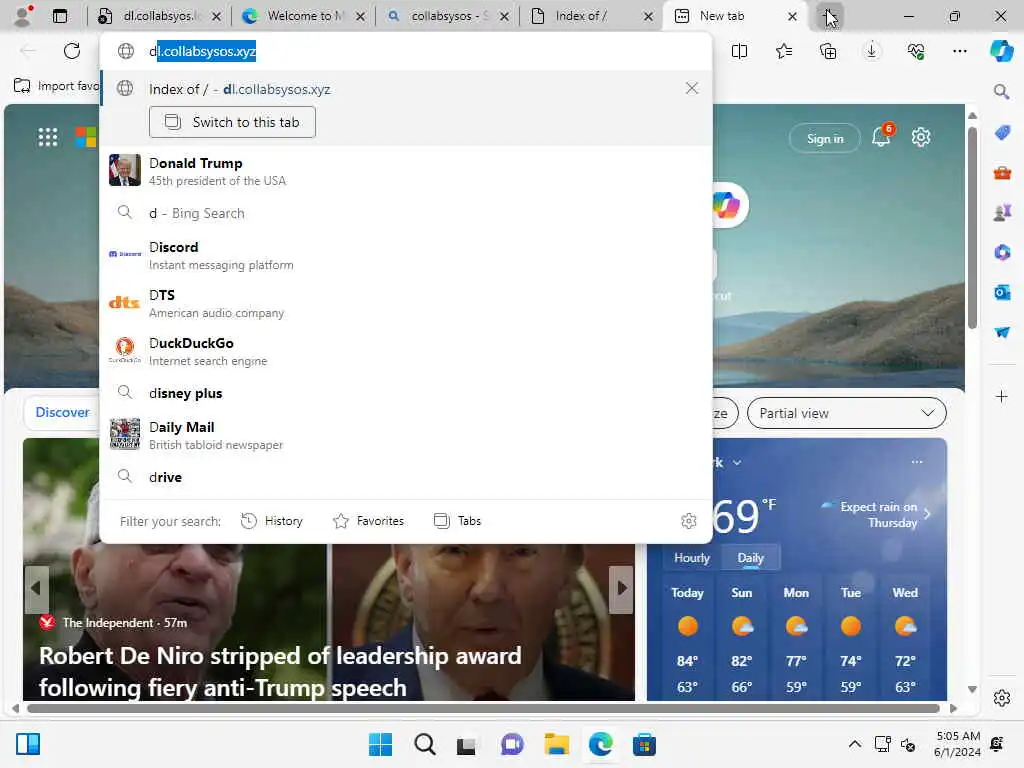Switch to the Index of / tab
Viewport: 1024px width, 768px height.
(x=591, y=16)
